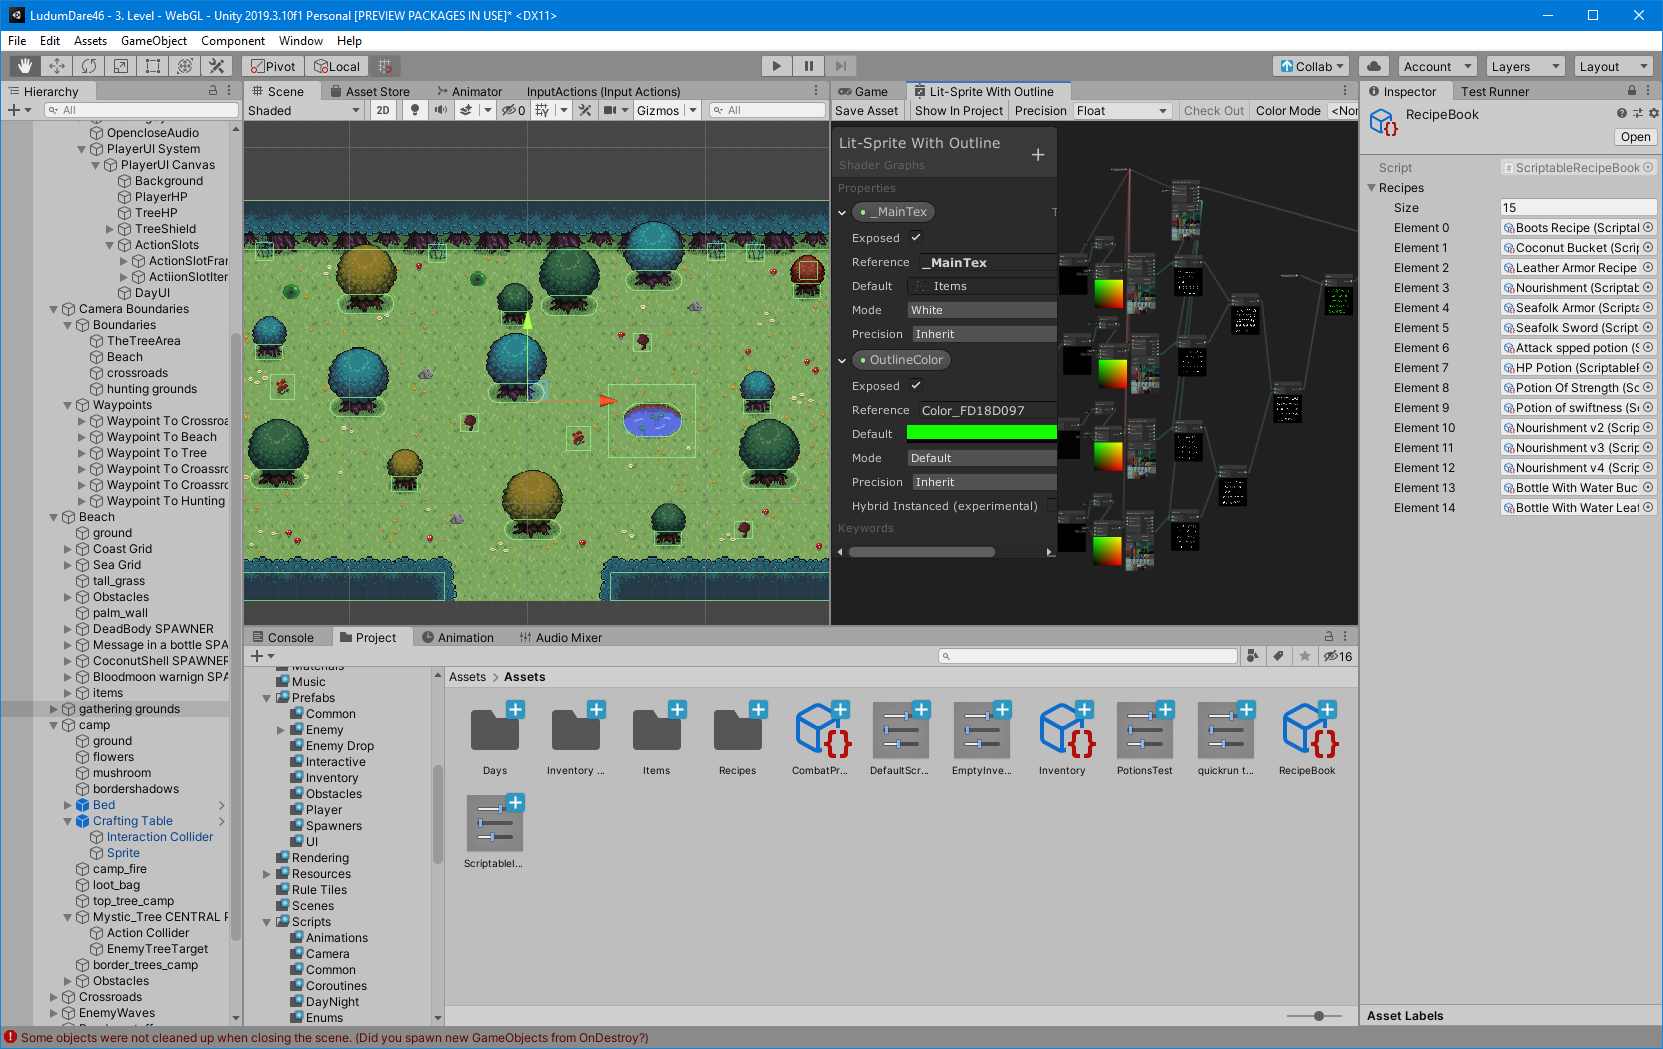Image resolution: width=1663 pixels, height=1049 pixels.
Task: Open the Layers dropdown
Action: coord(1524,66)
